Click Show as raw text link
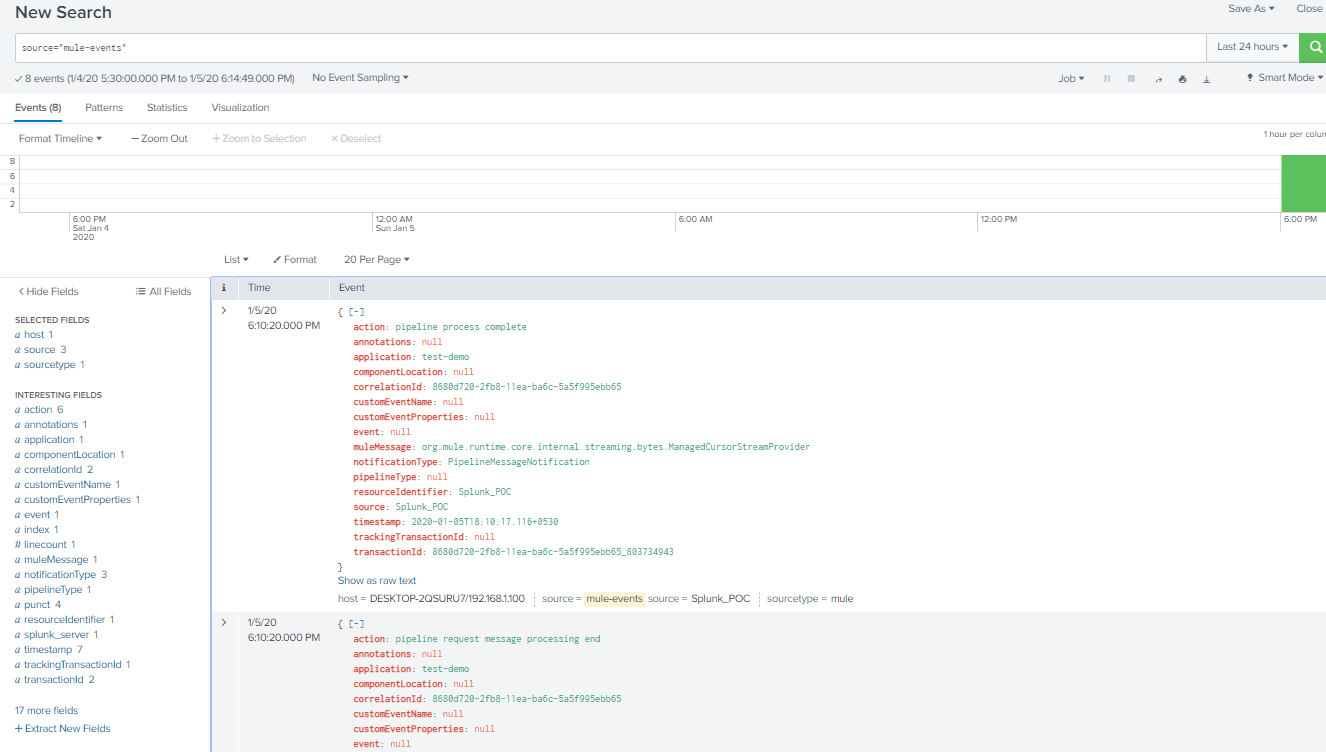This screenshot has height=752, width=1326. (x=377, y=581)
